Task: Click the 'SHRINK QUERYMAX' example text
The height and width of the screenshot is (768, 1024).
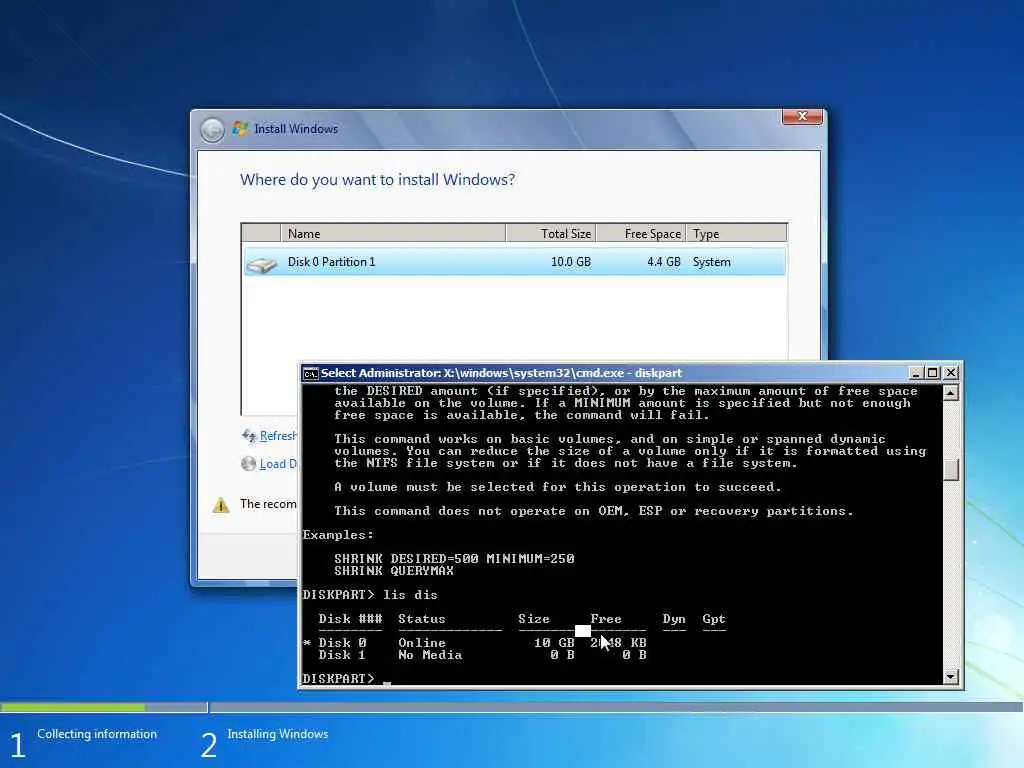Action: pyautogui.click(x=394, y=571)
